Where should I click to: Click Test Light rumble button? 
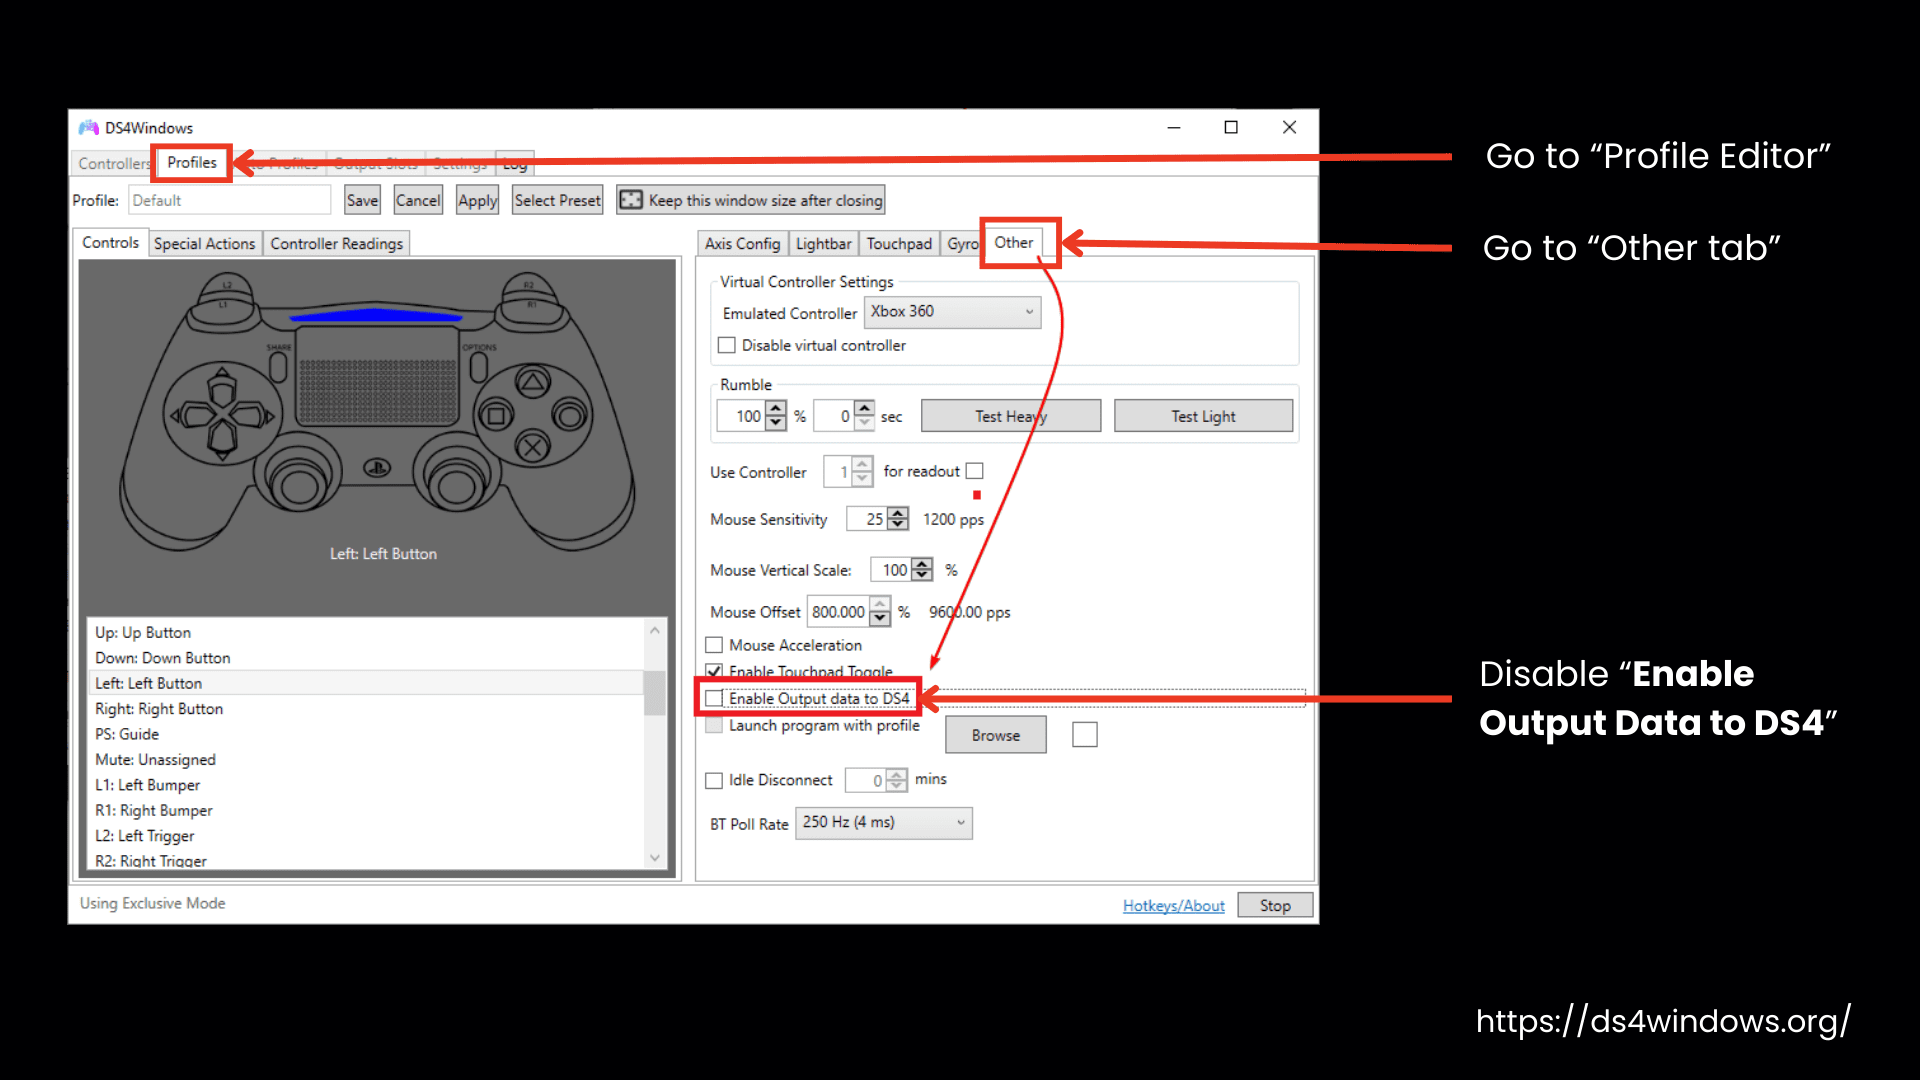tap(1203, 416)
